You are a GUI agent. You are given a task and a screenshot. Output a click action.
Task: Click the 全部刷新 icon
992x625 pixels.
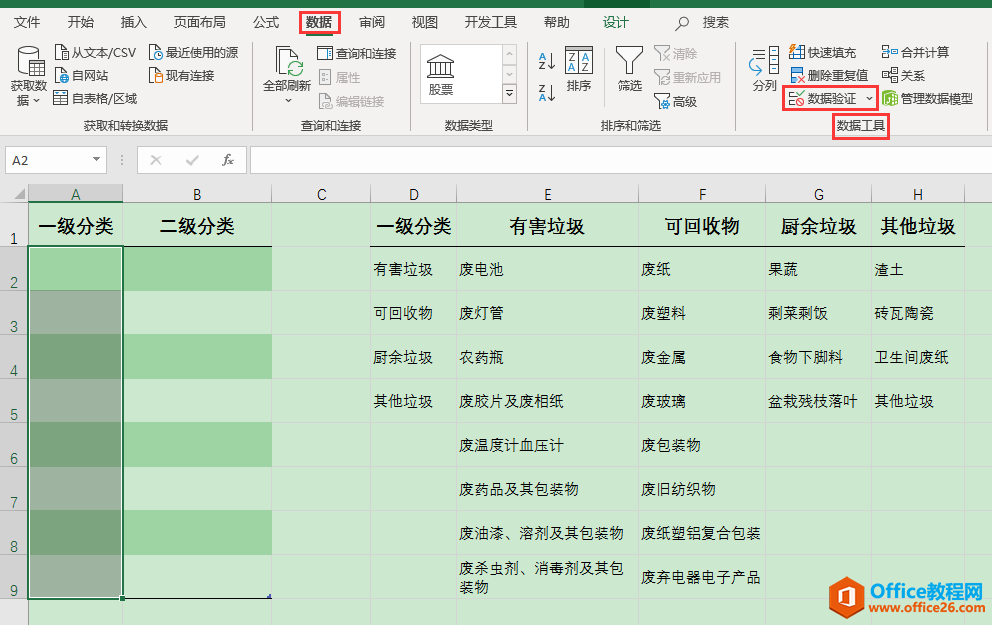pyautogui.click(x=287, y=68)
